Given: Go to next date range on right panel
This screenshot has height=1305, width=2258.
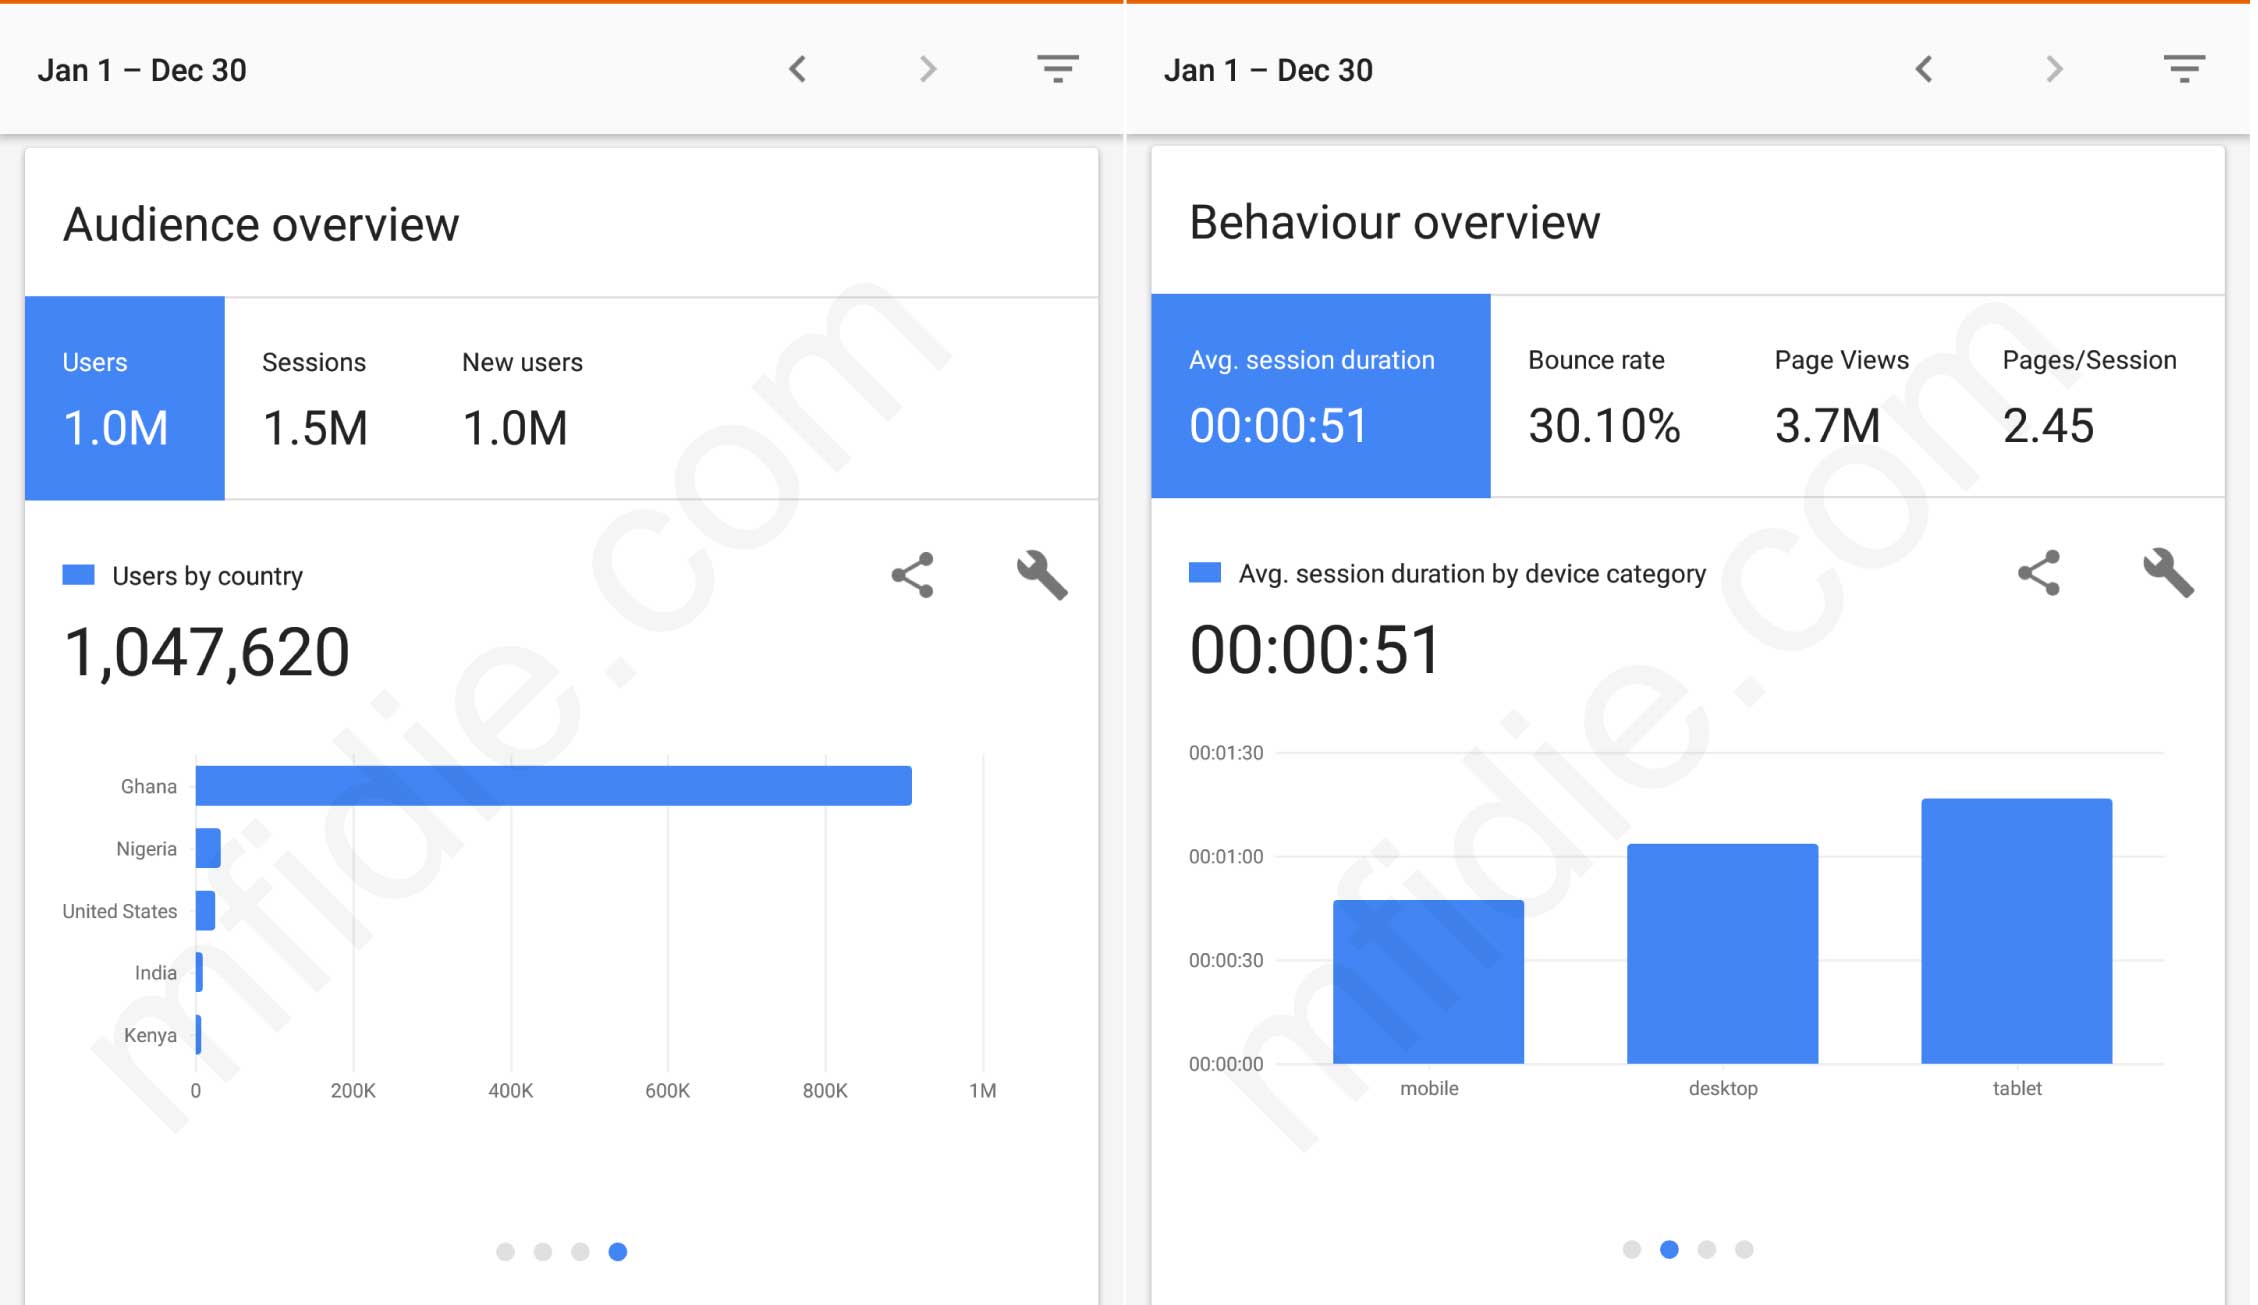Looking at the screenshot, I should point(2054,69).
